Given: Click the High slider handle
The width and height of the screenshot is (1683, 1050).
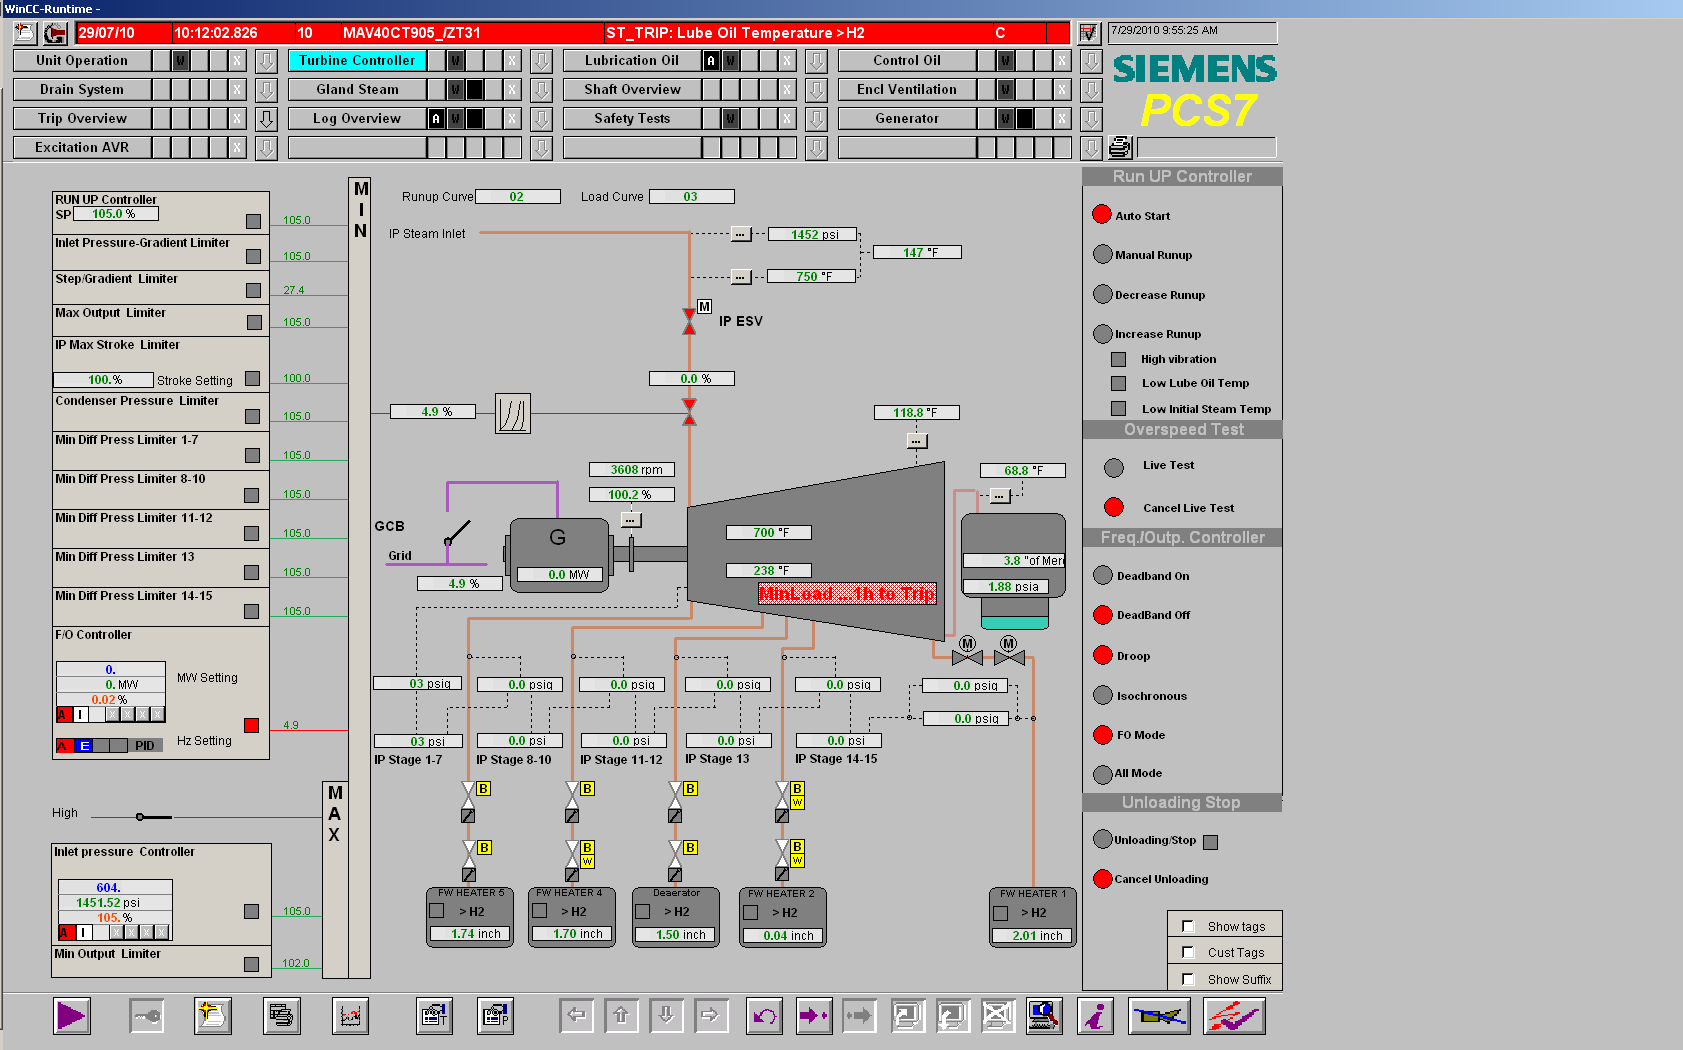Looking at the screenshot, I should [x=140, y=817].
